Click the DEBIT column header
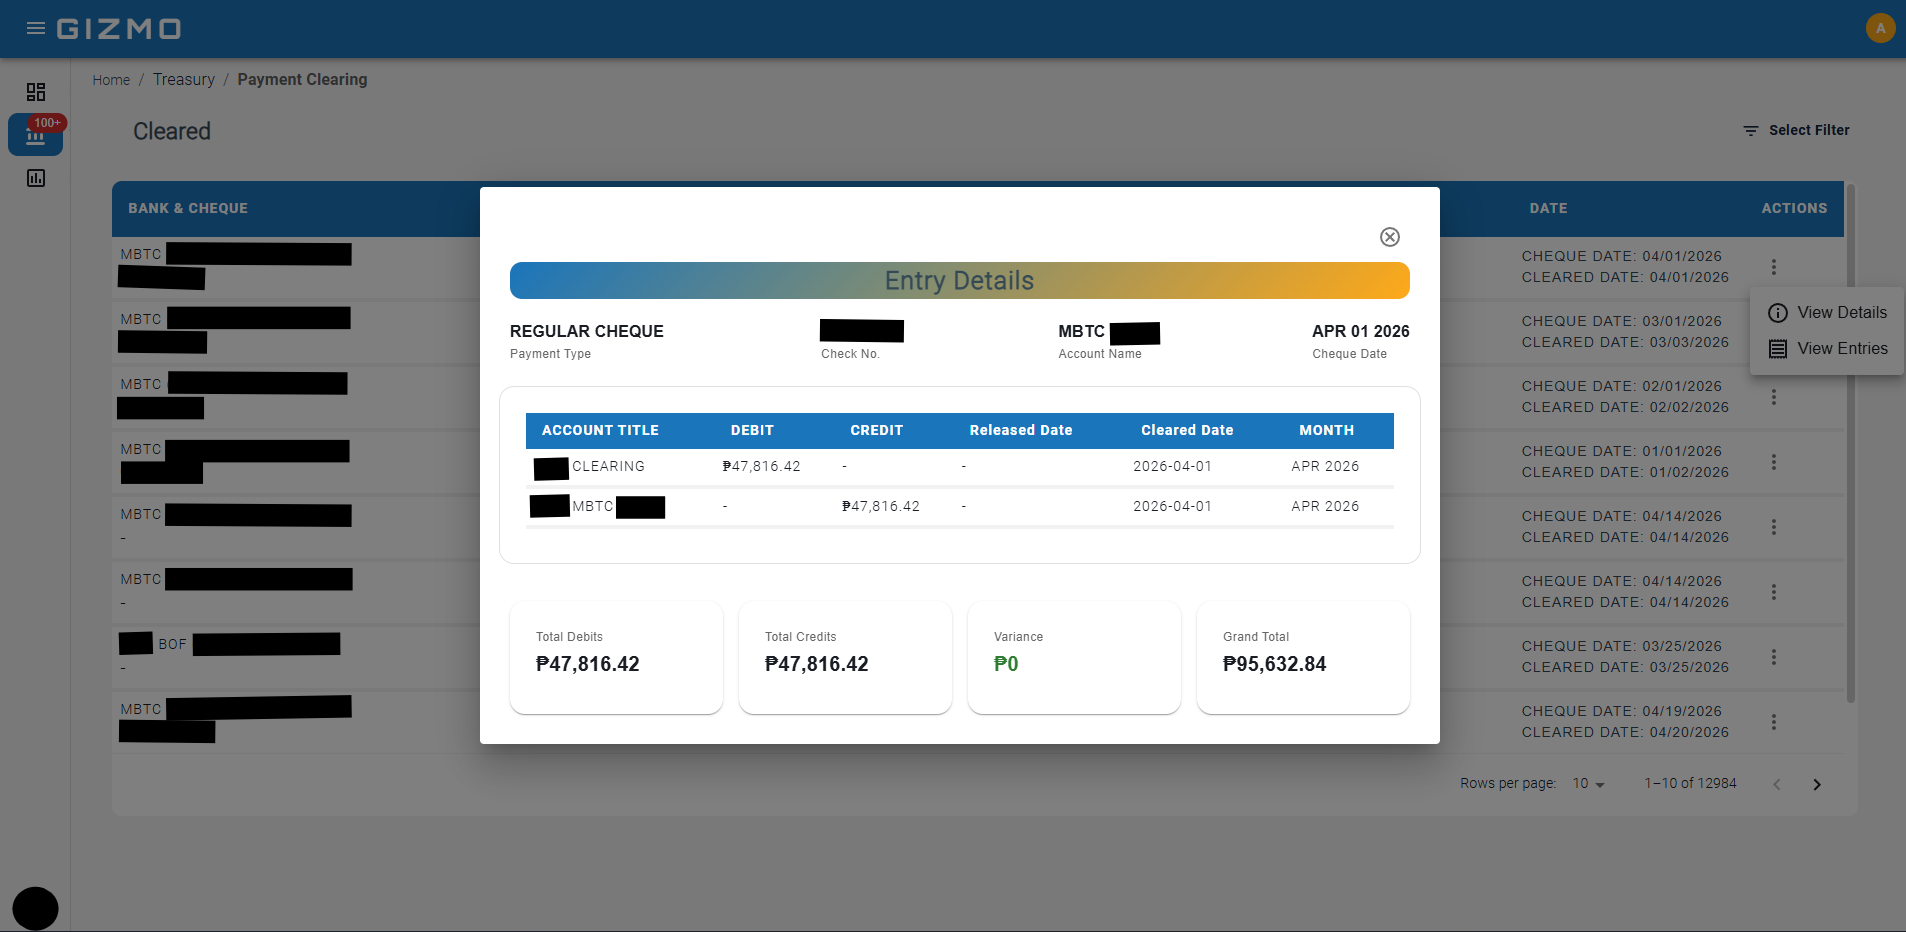Image resolution: width=1906 pixels, height=932 pixels. [x=752, y=430]
